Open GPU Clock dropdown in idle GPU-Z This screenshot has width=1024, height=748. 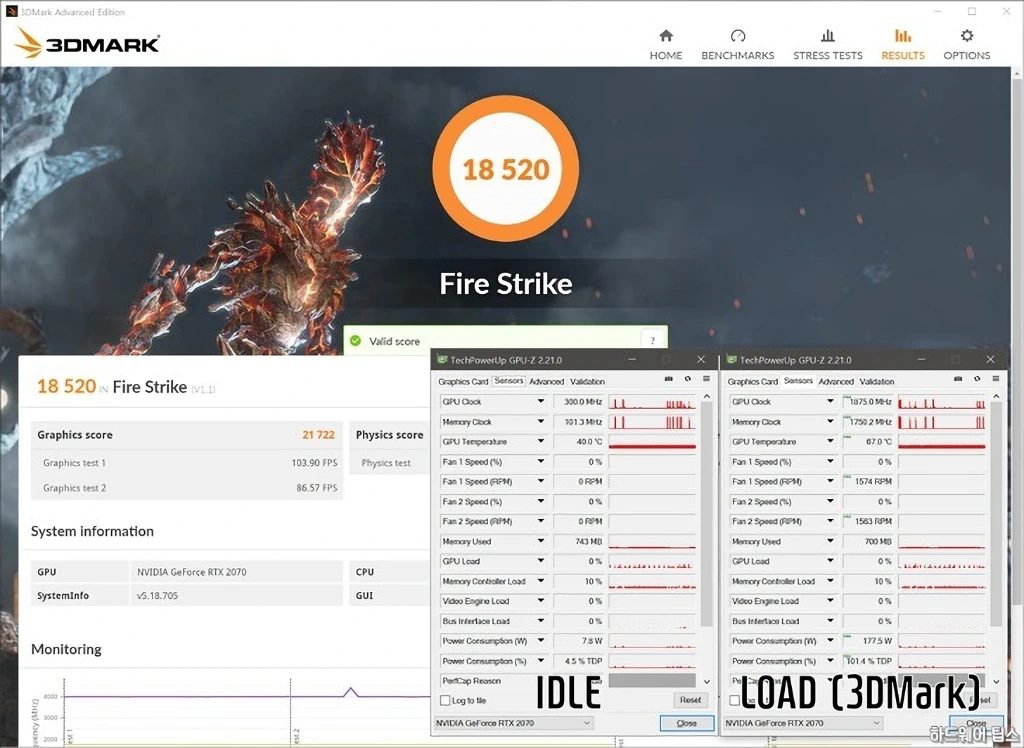coord(541,402)
